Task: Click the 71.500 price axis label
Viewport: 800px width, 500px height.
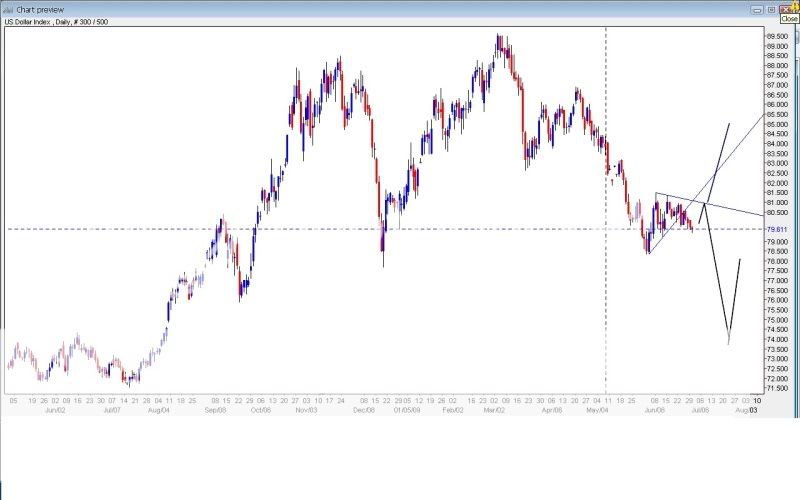Action: coord(779,389)
